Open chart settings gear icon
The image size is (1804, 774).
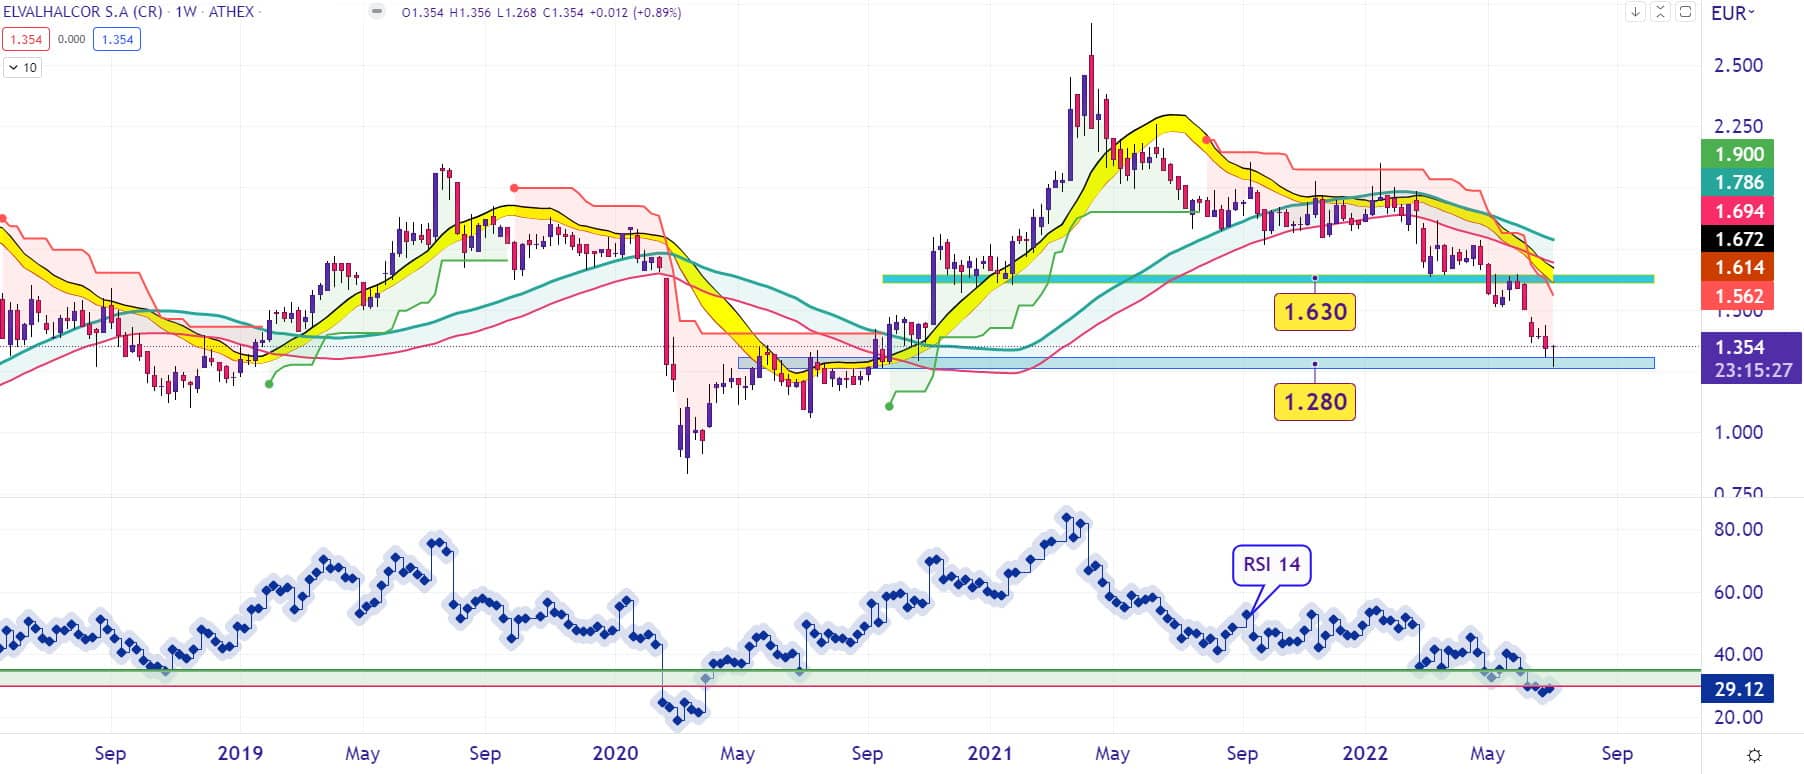(1753, 755)
